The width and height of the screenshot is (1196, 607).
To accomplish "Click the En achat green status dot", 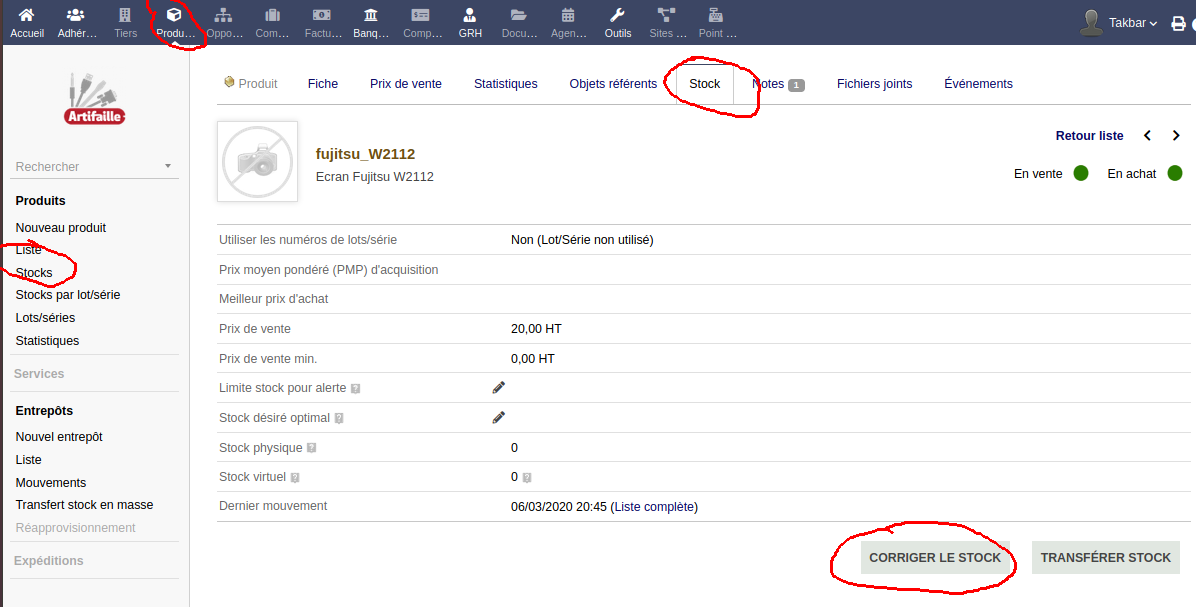I will point(1175,174).
